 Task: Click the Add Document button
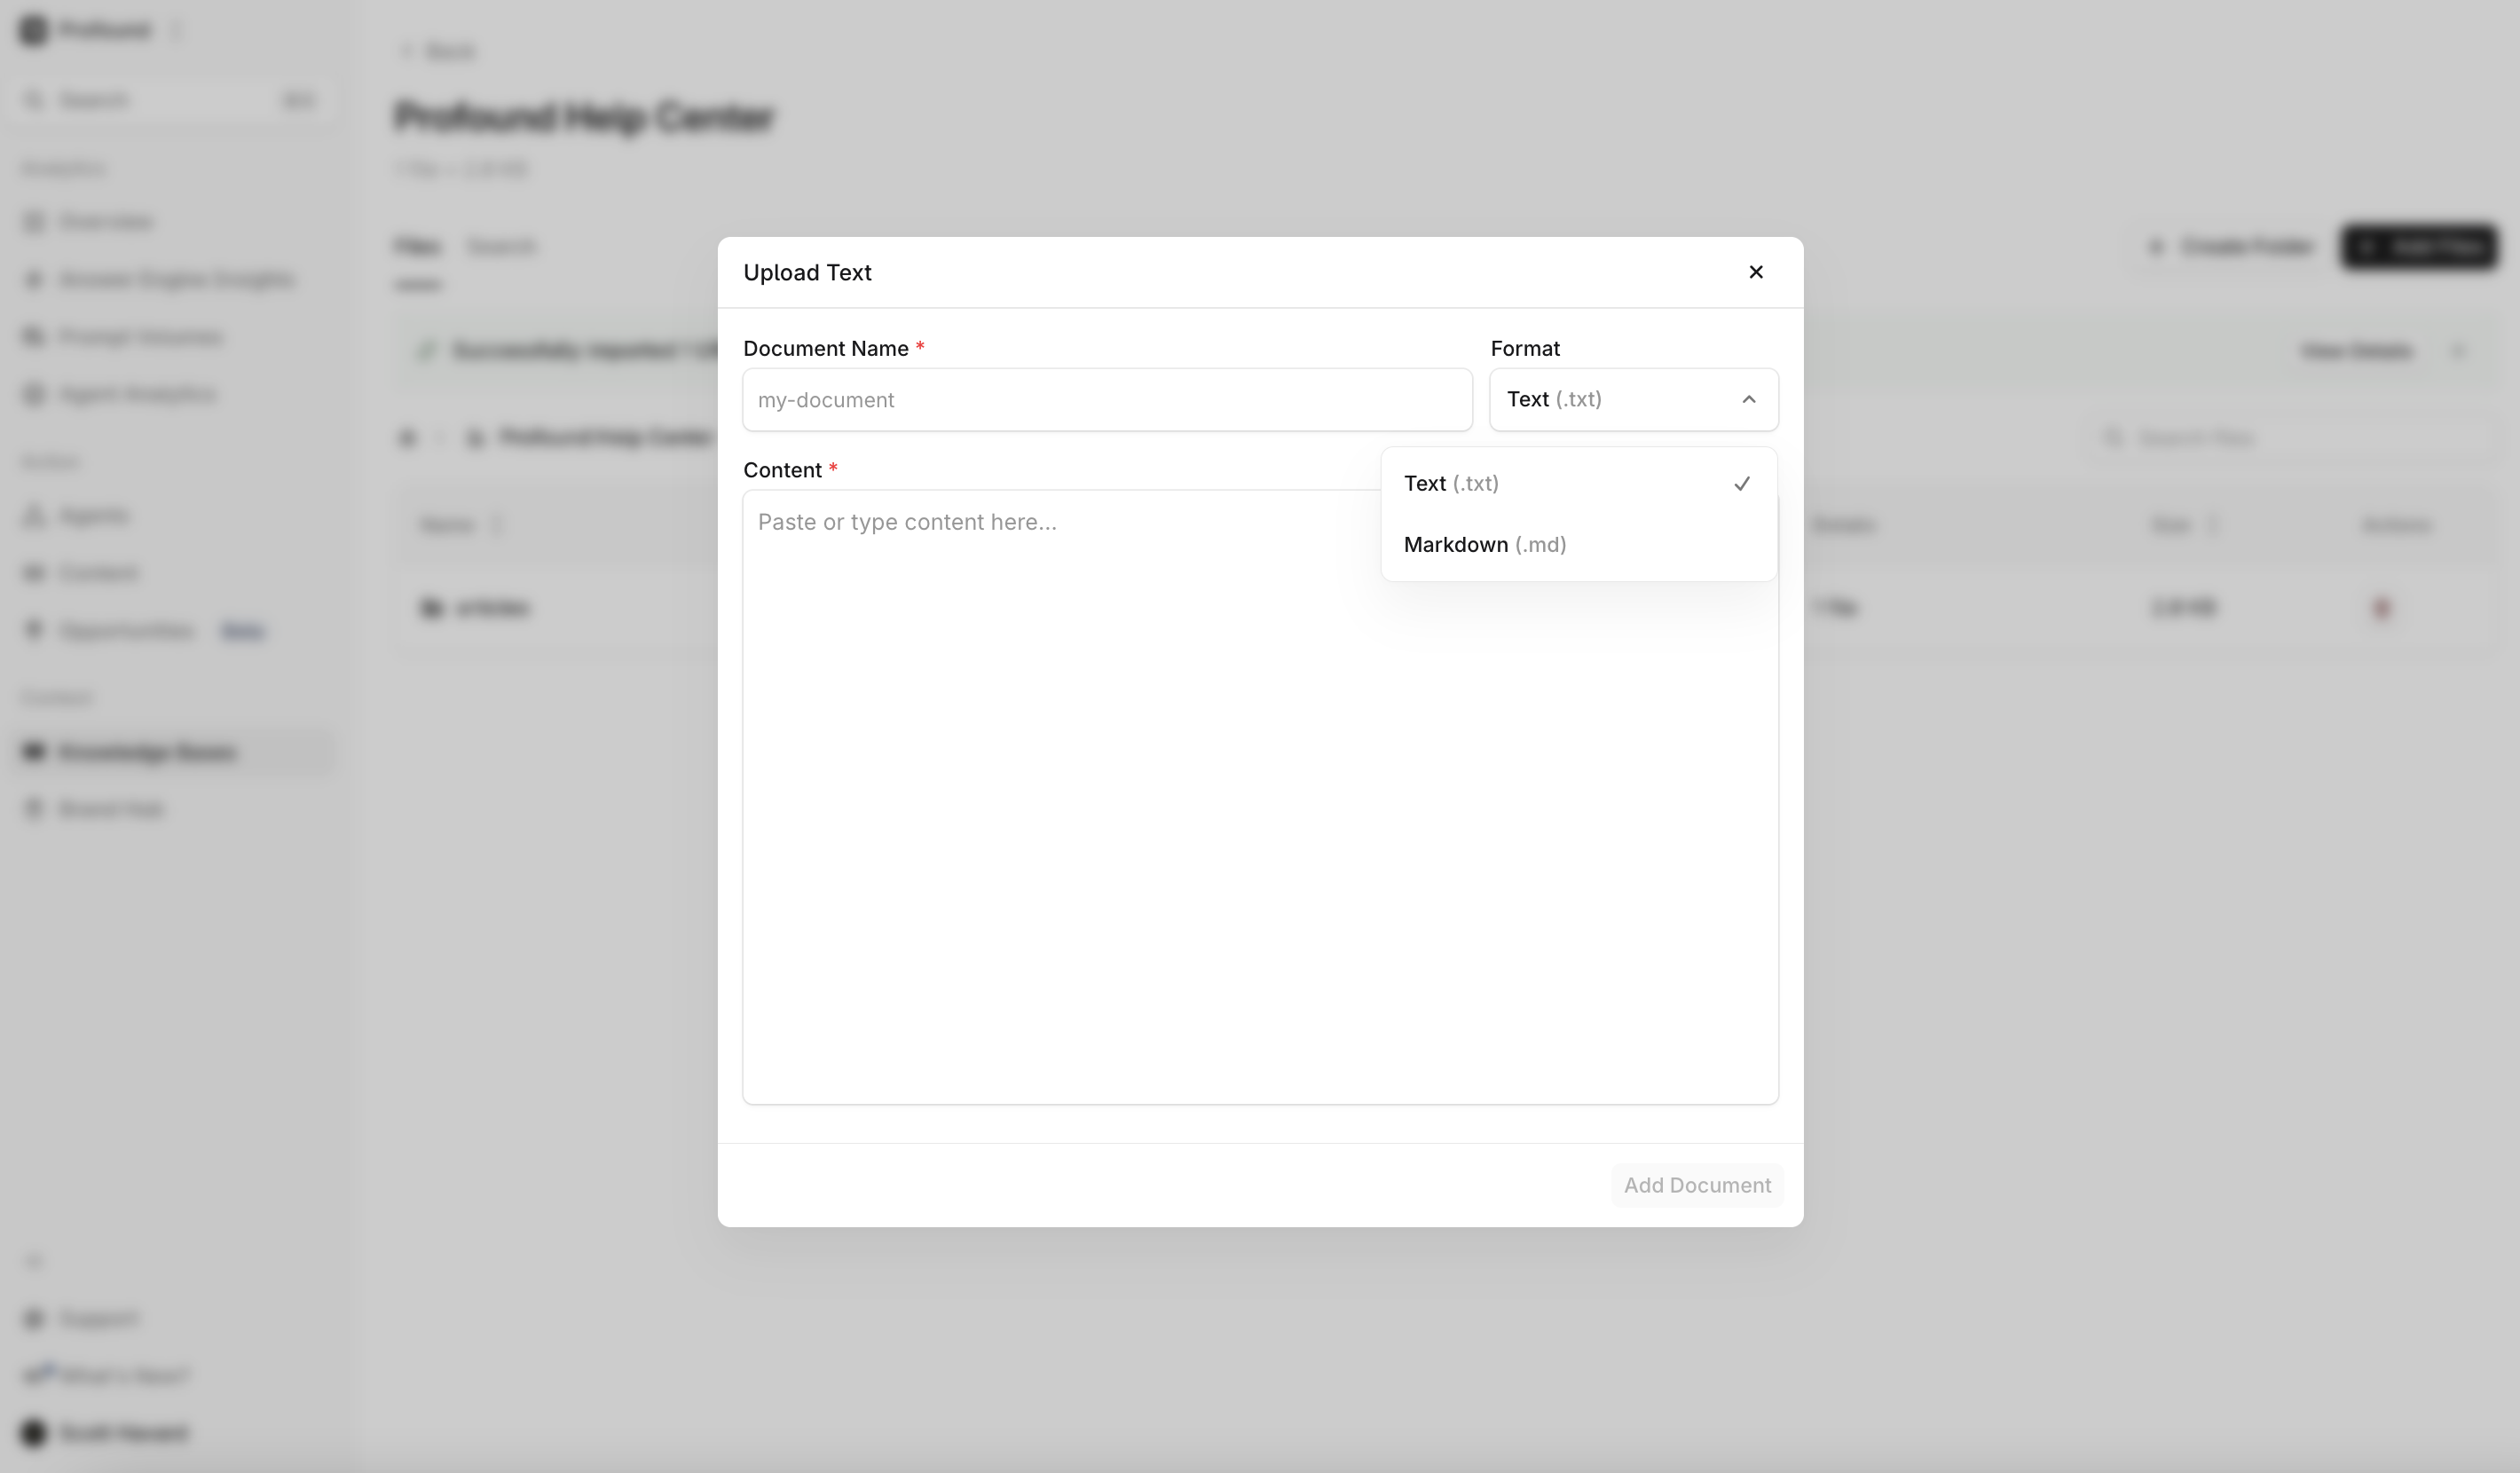pos(1697,1185)
